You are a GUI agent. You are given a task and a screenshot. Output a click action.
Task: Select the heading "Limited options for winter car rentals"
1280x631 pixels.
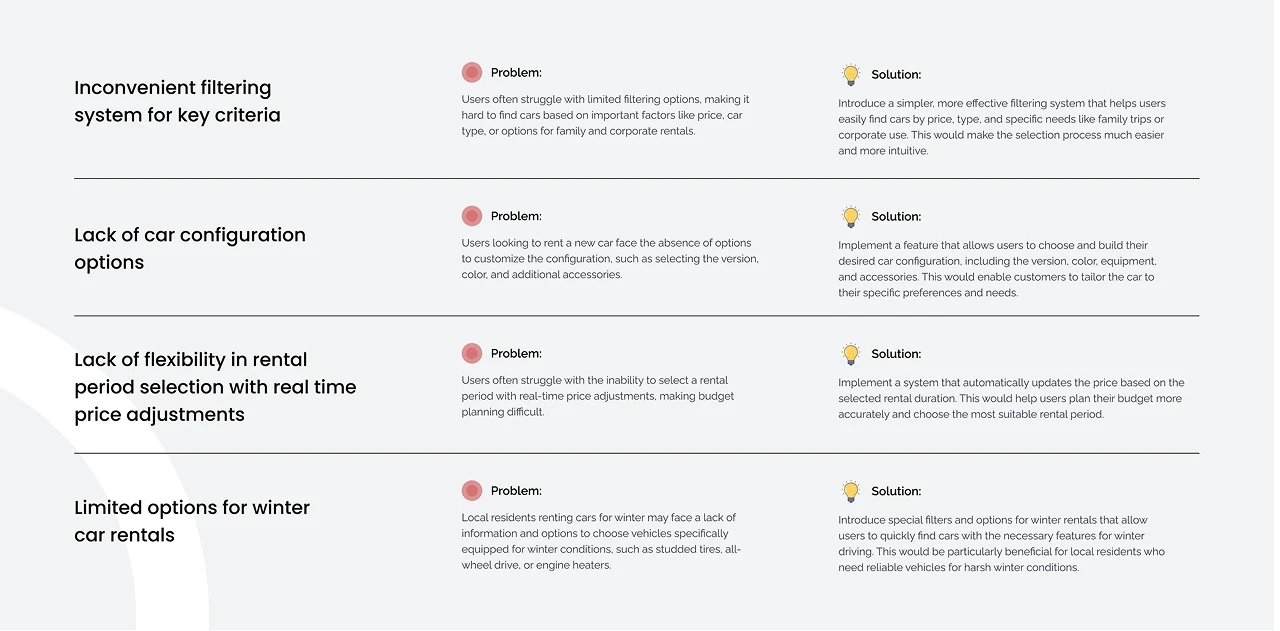coord(192,521)
